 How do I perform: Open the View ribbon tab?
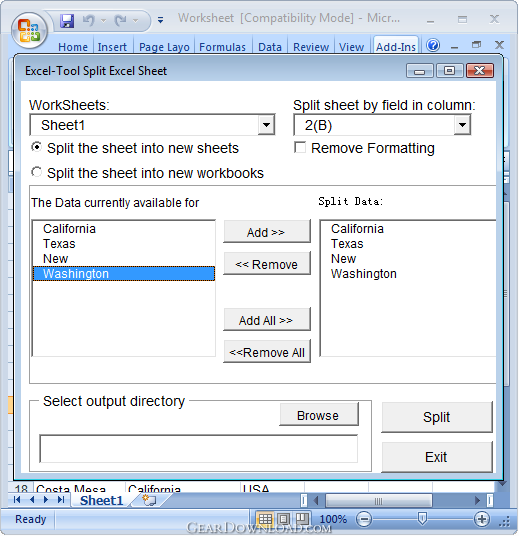pos(351,47)
